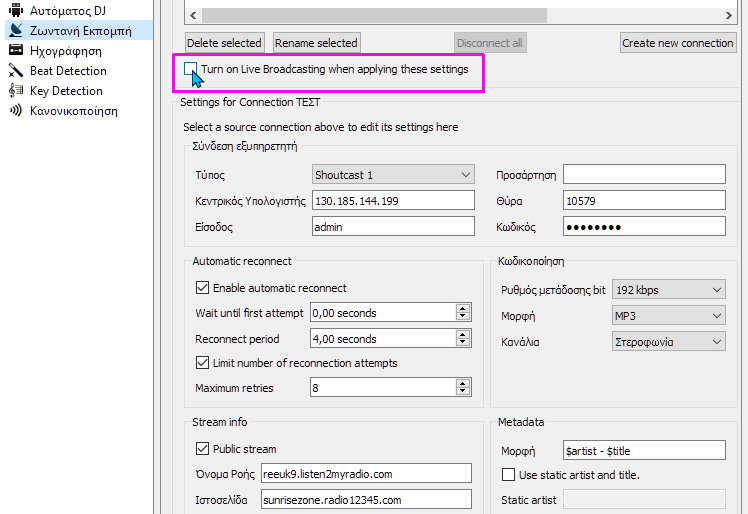Toggle Enable automatic reconnect checkbox
Image resolution: width=748 pixels, height=514 pixels.
(202, 288)
